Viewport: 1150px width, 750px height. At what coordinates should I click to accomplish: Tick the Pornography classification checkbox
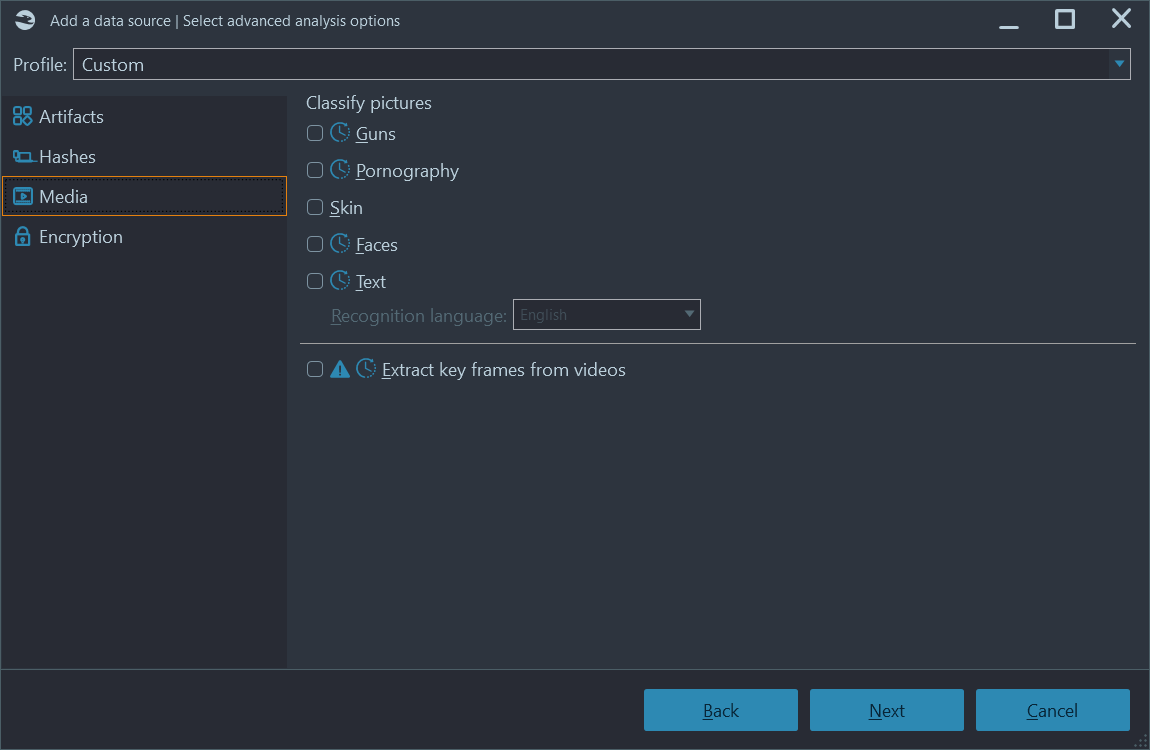(x=315, y=170)
